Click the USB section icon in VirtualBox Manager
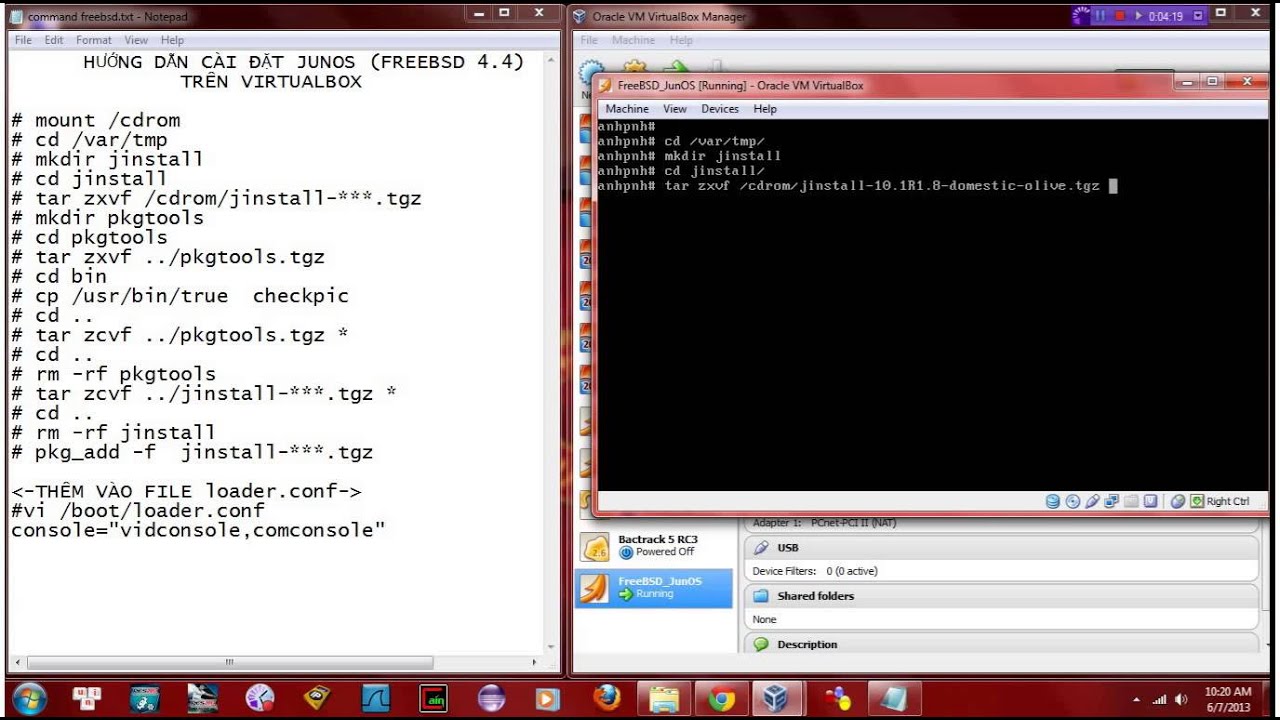1280x720 pixels. pyautogui.click(x=761, y=548)
